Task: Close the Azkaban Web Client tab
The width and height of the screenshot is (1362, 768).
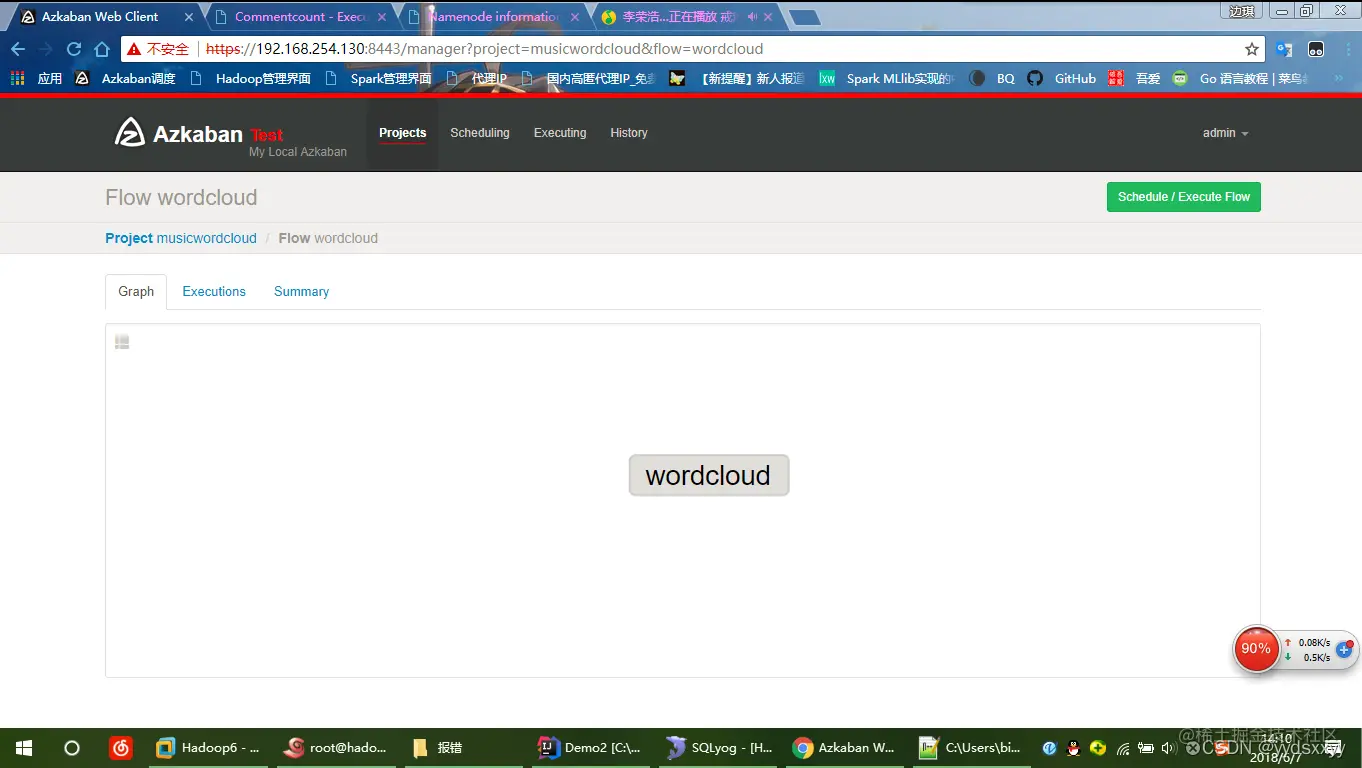Action: 189,17
